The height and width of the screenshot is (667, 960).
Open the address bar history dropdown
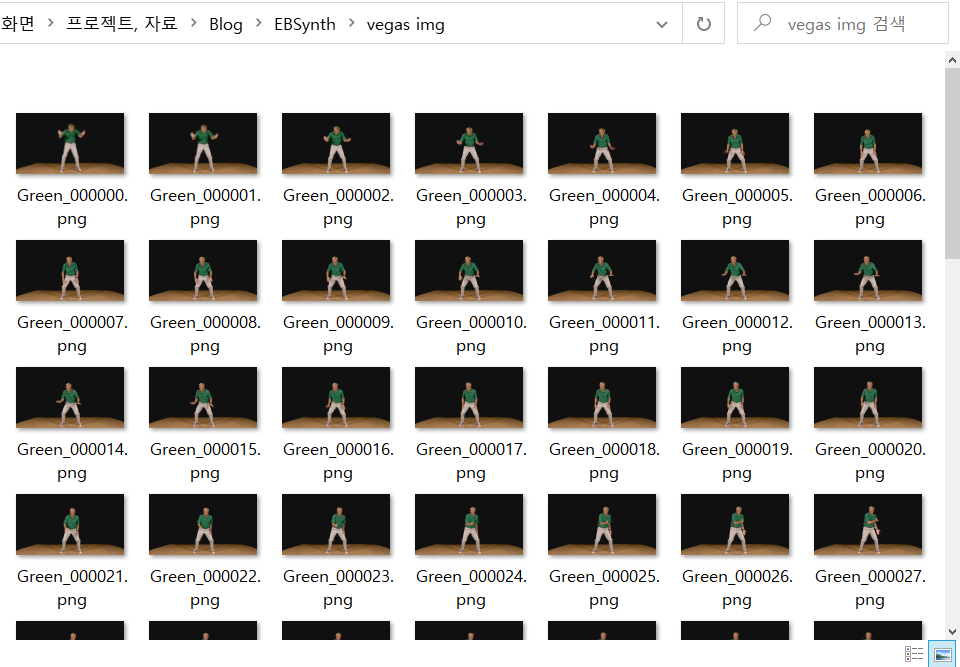tap(662, 24)
